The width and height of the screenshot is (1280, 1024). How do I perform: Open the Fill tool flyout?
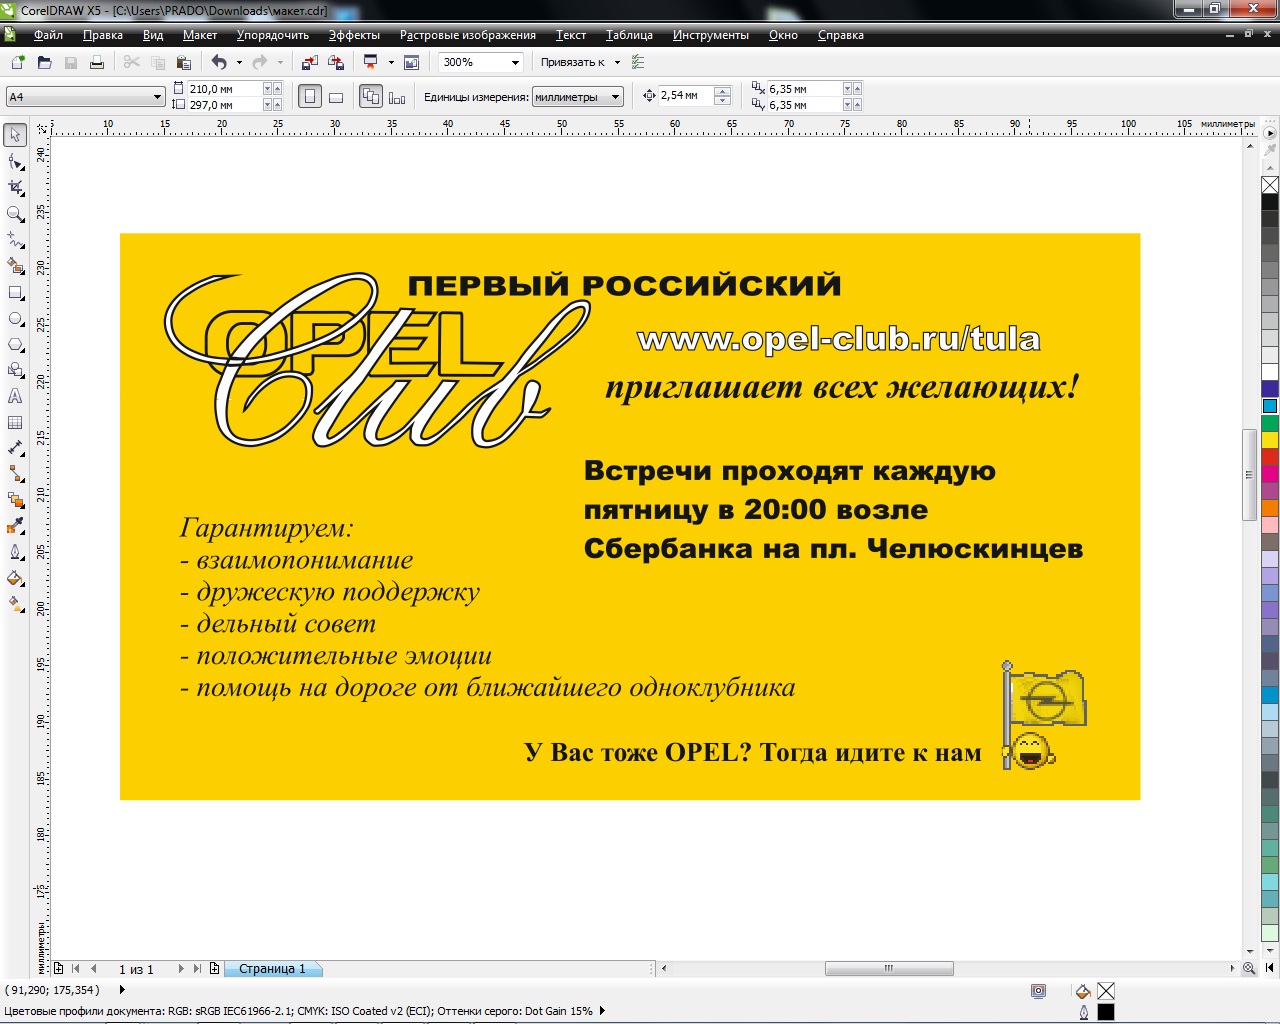click(15, 578)
